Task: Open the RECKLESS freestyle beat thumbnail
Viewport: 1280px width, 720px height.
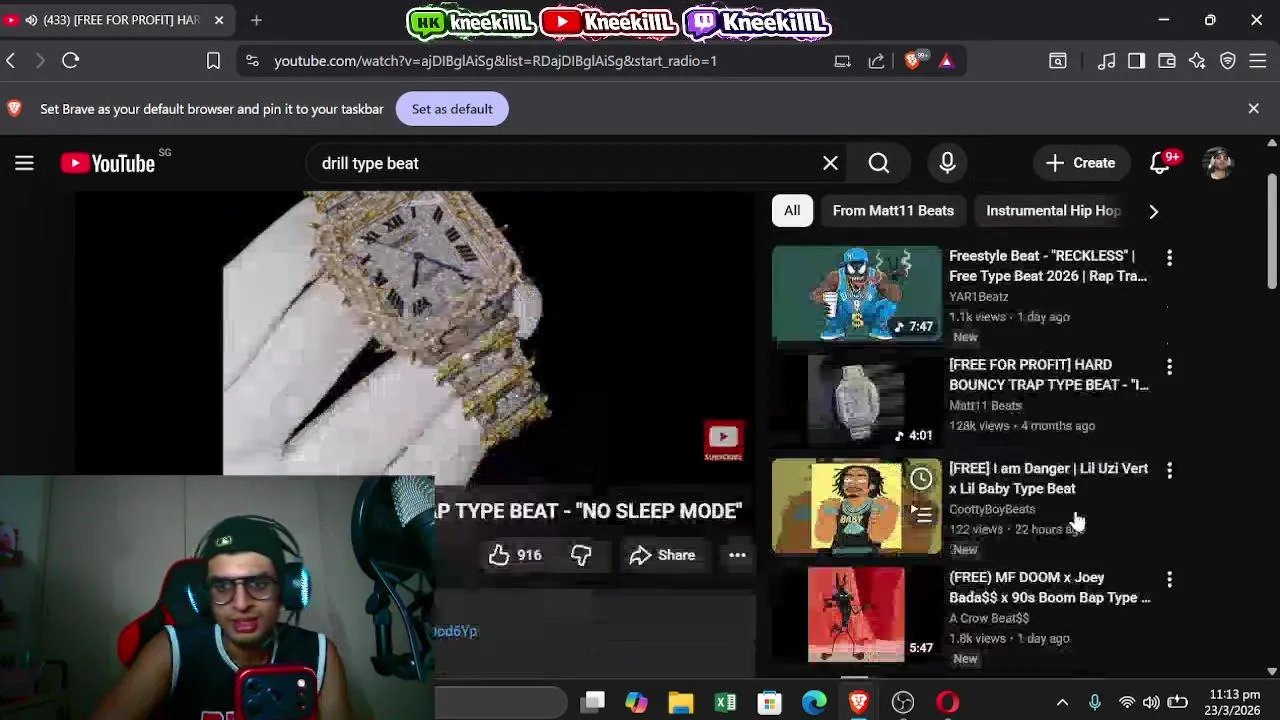Action: [857, 294]
